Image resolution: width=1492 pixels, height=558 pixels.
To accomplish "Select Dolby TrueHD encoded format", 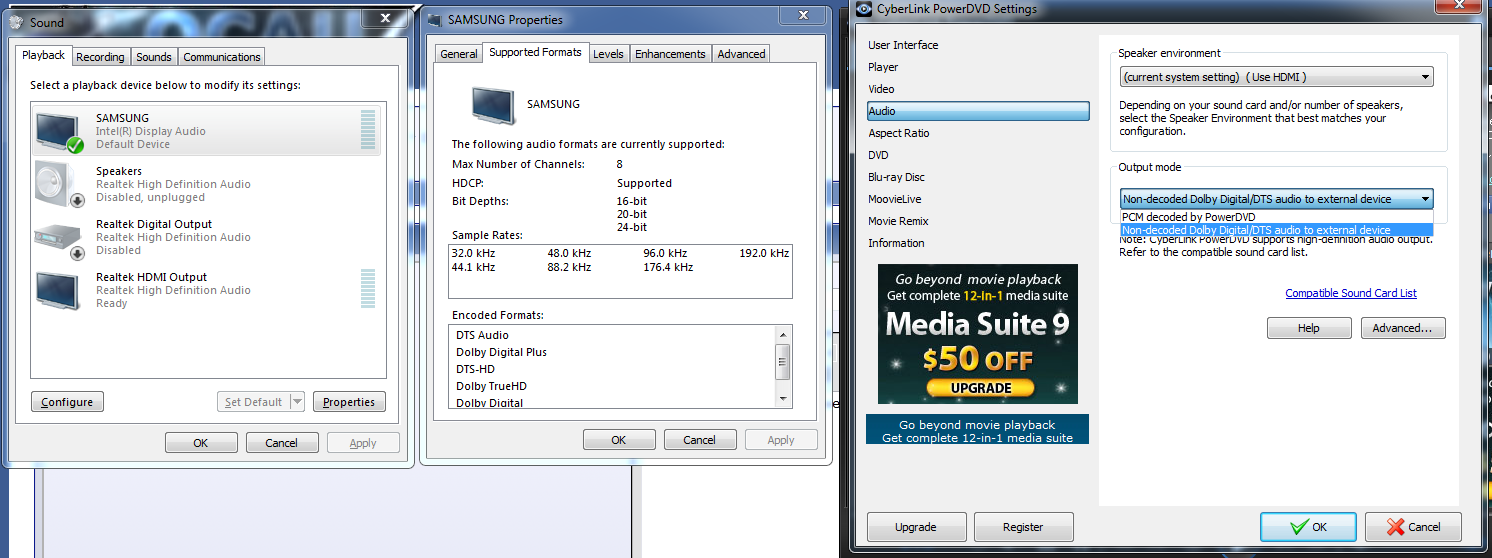I will coord(491,386).
